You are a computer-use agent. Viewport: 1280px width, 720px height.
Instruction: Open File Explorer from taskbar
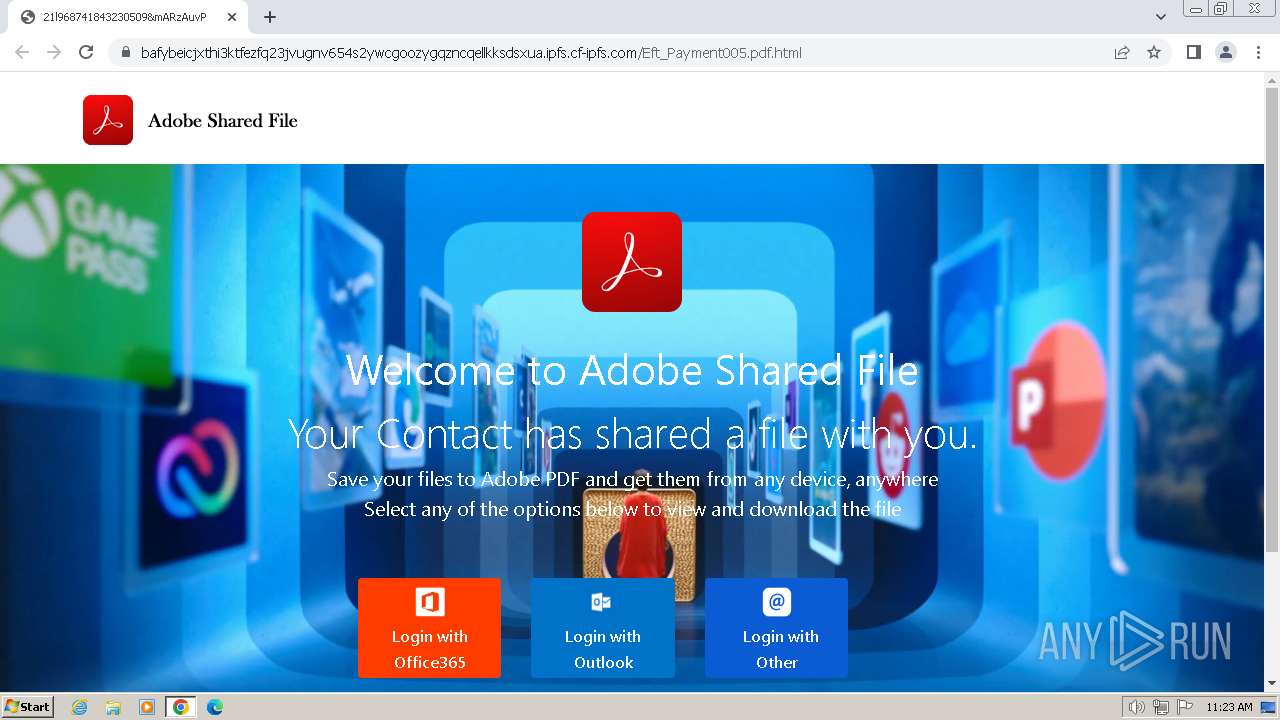113,707
